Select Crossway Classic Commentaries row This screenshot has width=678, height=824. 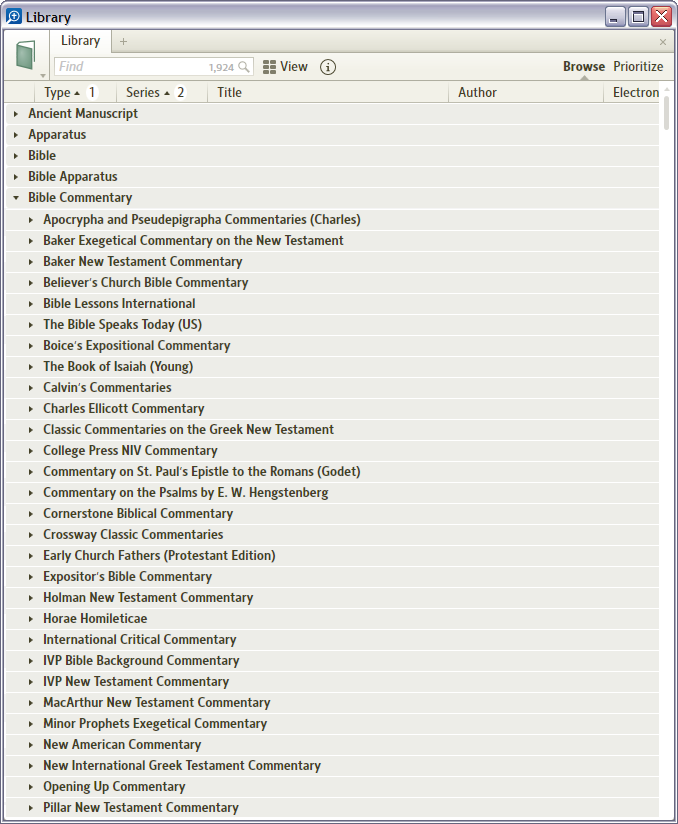pos(332,534)
